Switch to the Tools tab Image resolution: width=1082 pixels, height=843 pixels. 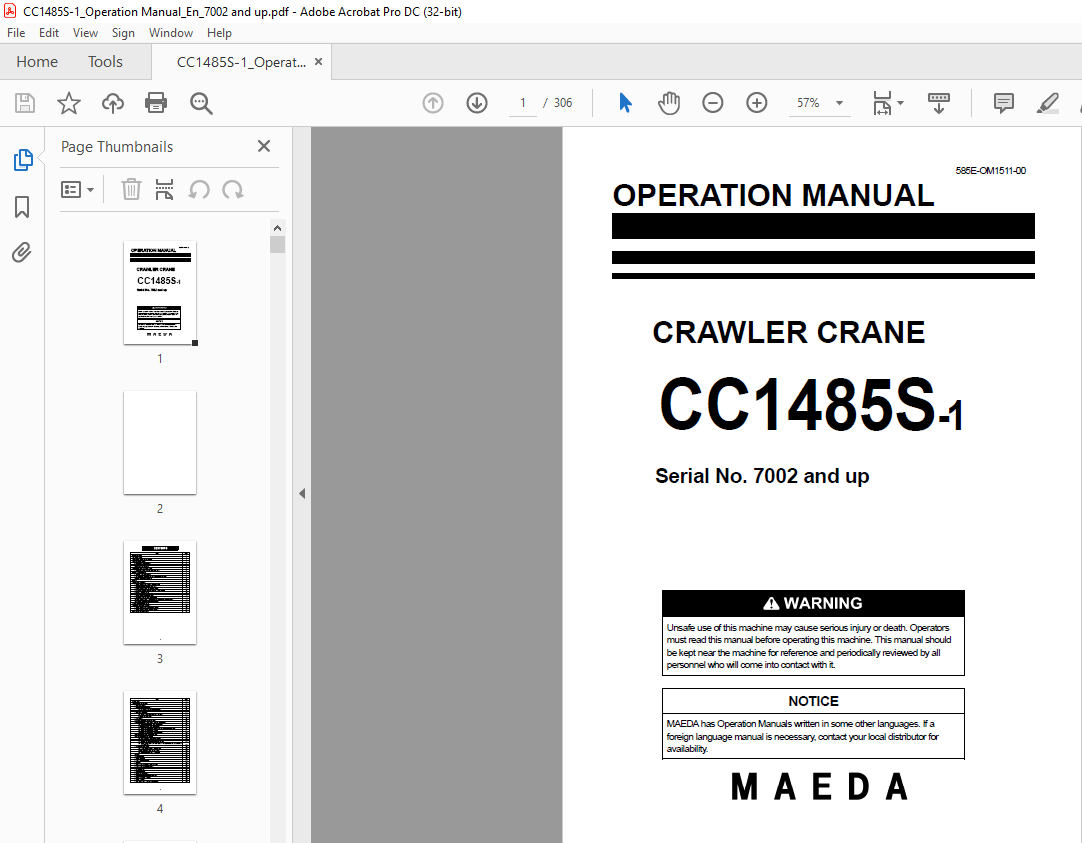tap(105, 61)
